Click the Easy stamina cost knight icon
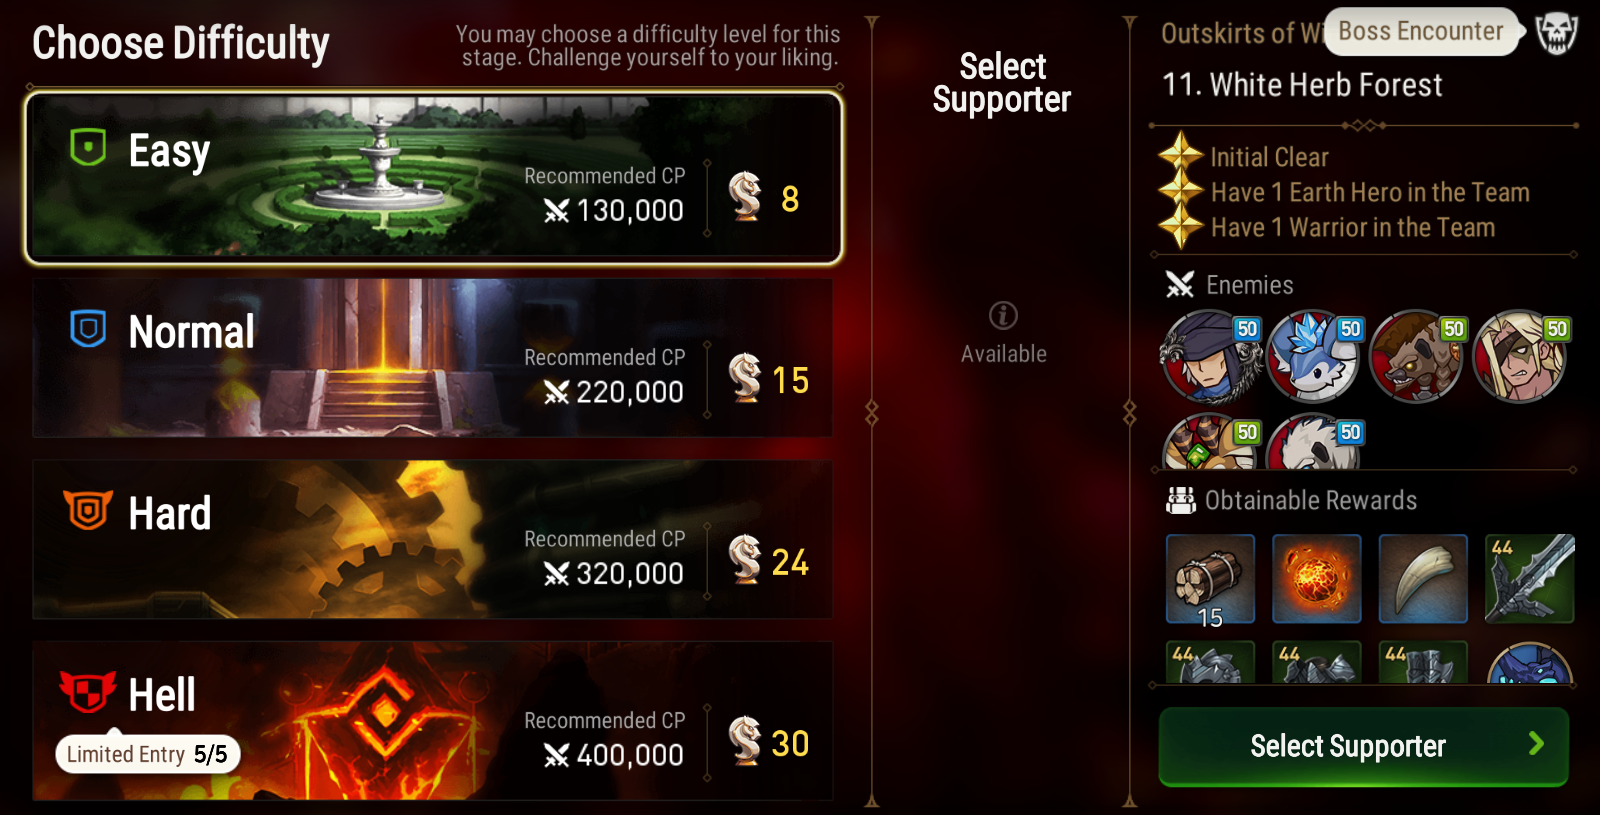This screenshot has height=815, width=1600. click(x=745, y=196)
